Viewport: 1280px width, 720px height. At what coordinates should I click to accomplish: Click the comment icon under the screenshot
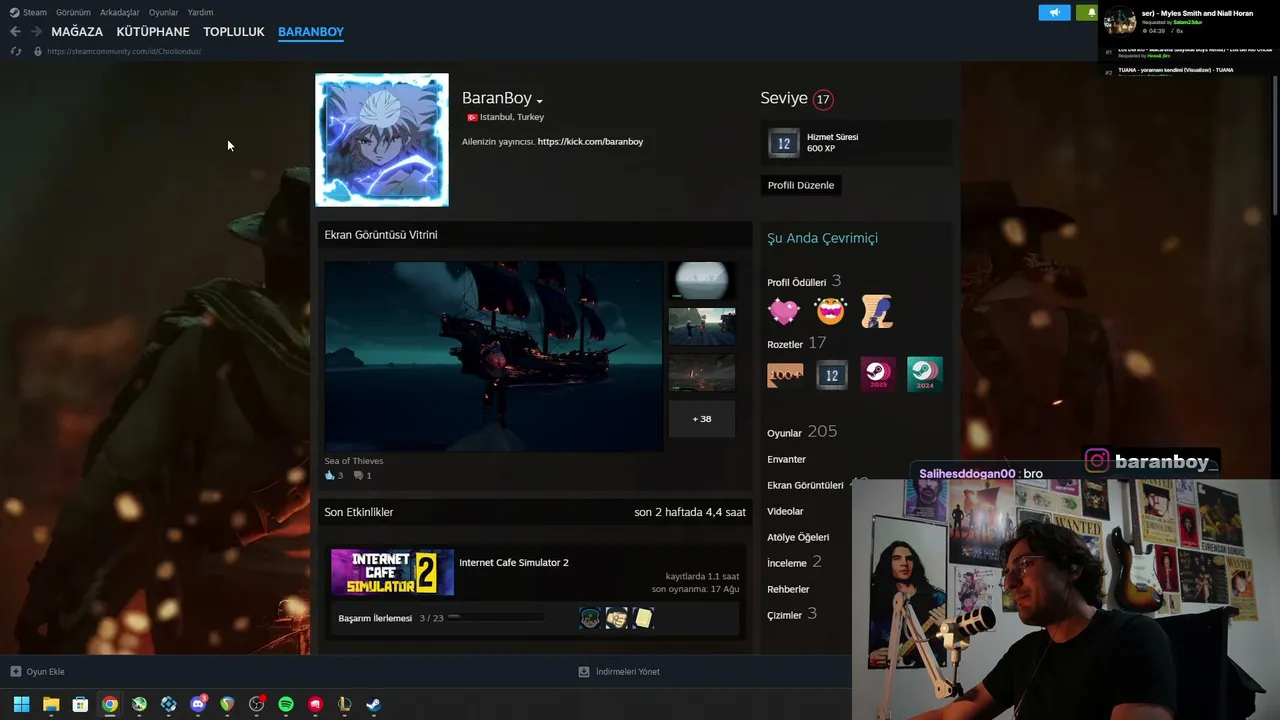tap(358, 476)
